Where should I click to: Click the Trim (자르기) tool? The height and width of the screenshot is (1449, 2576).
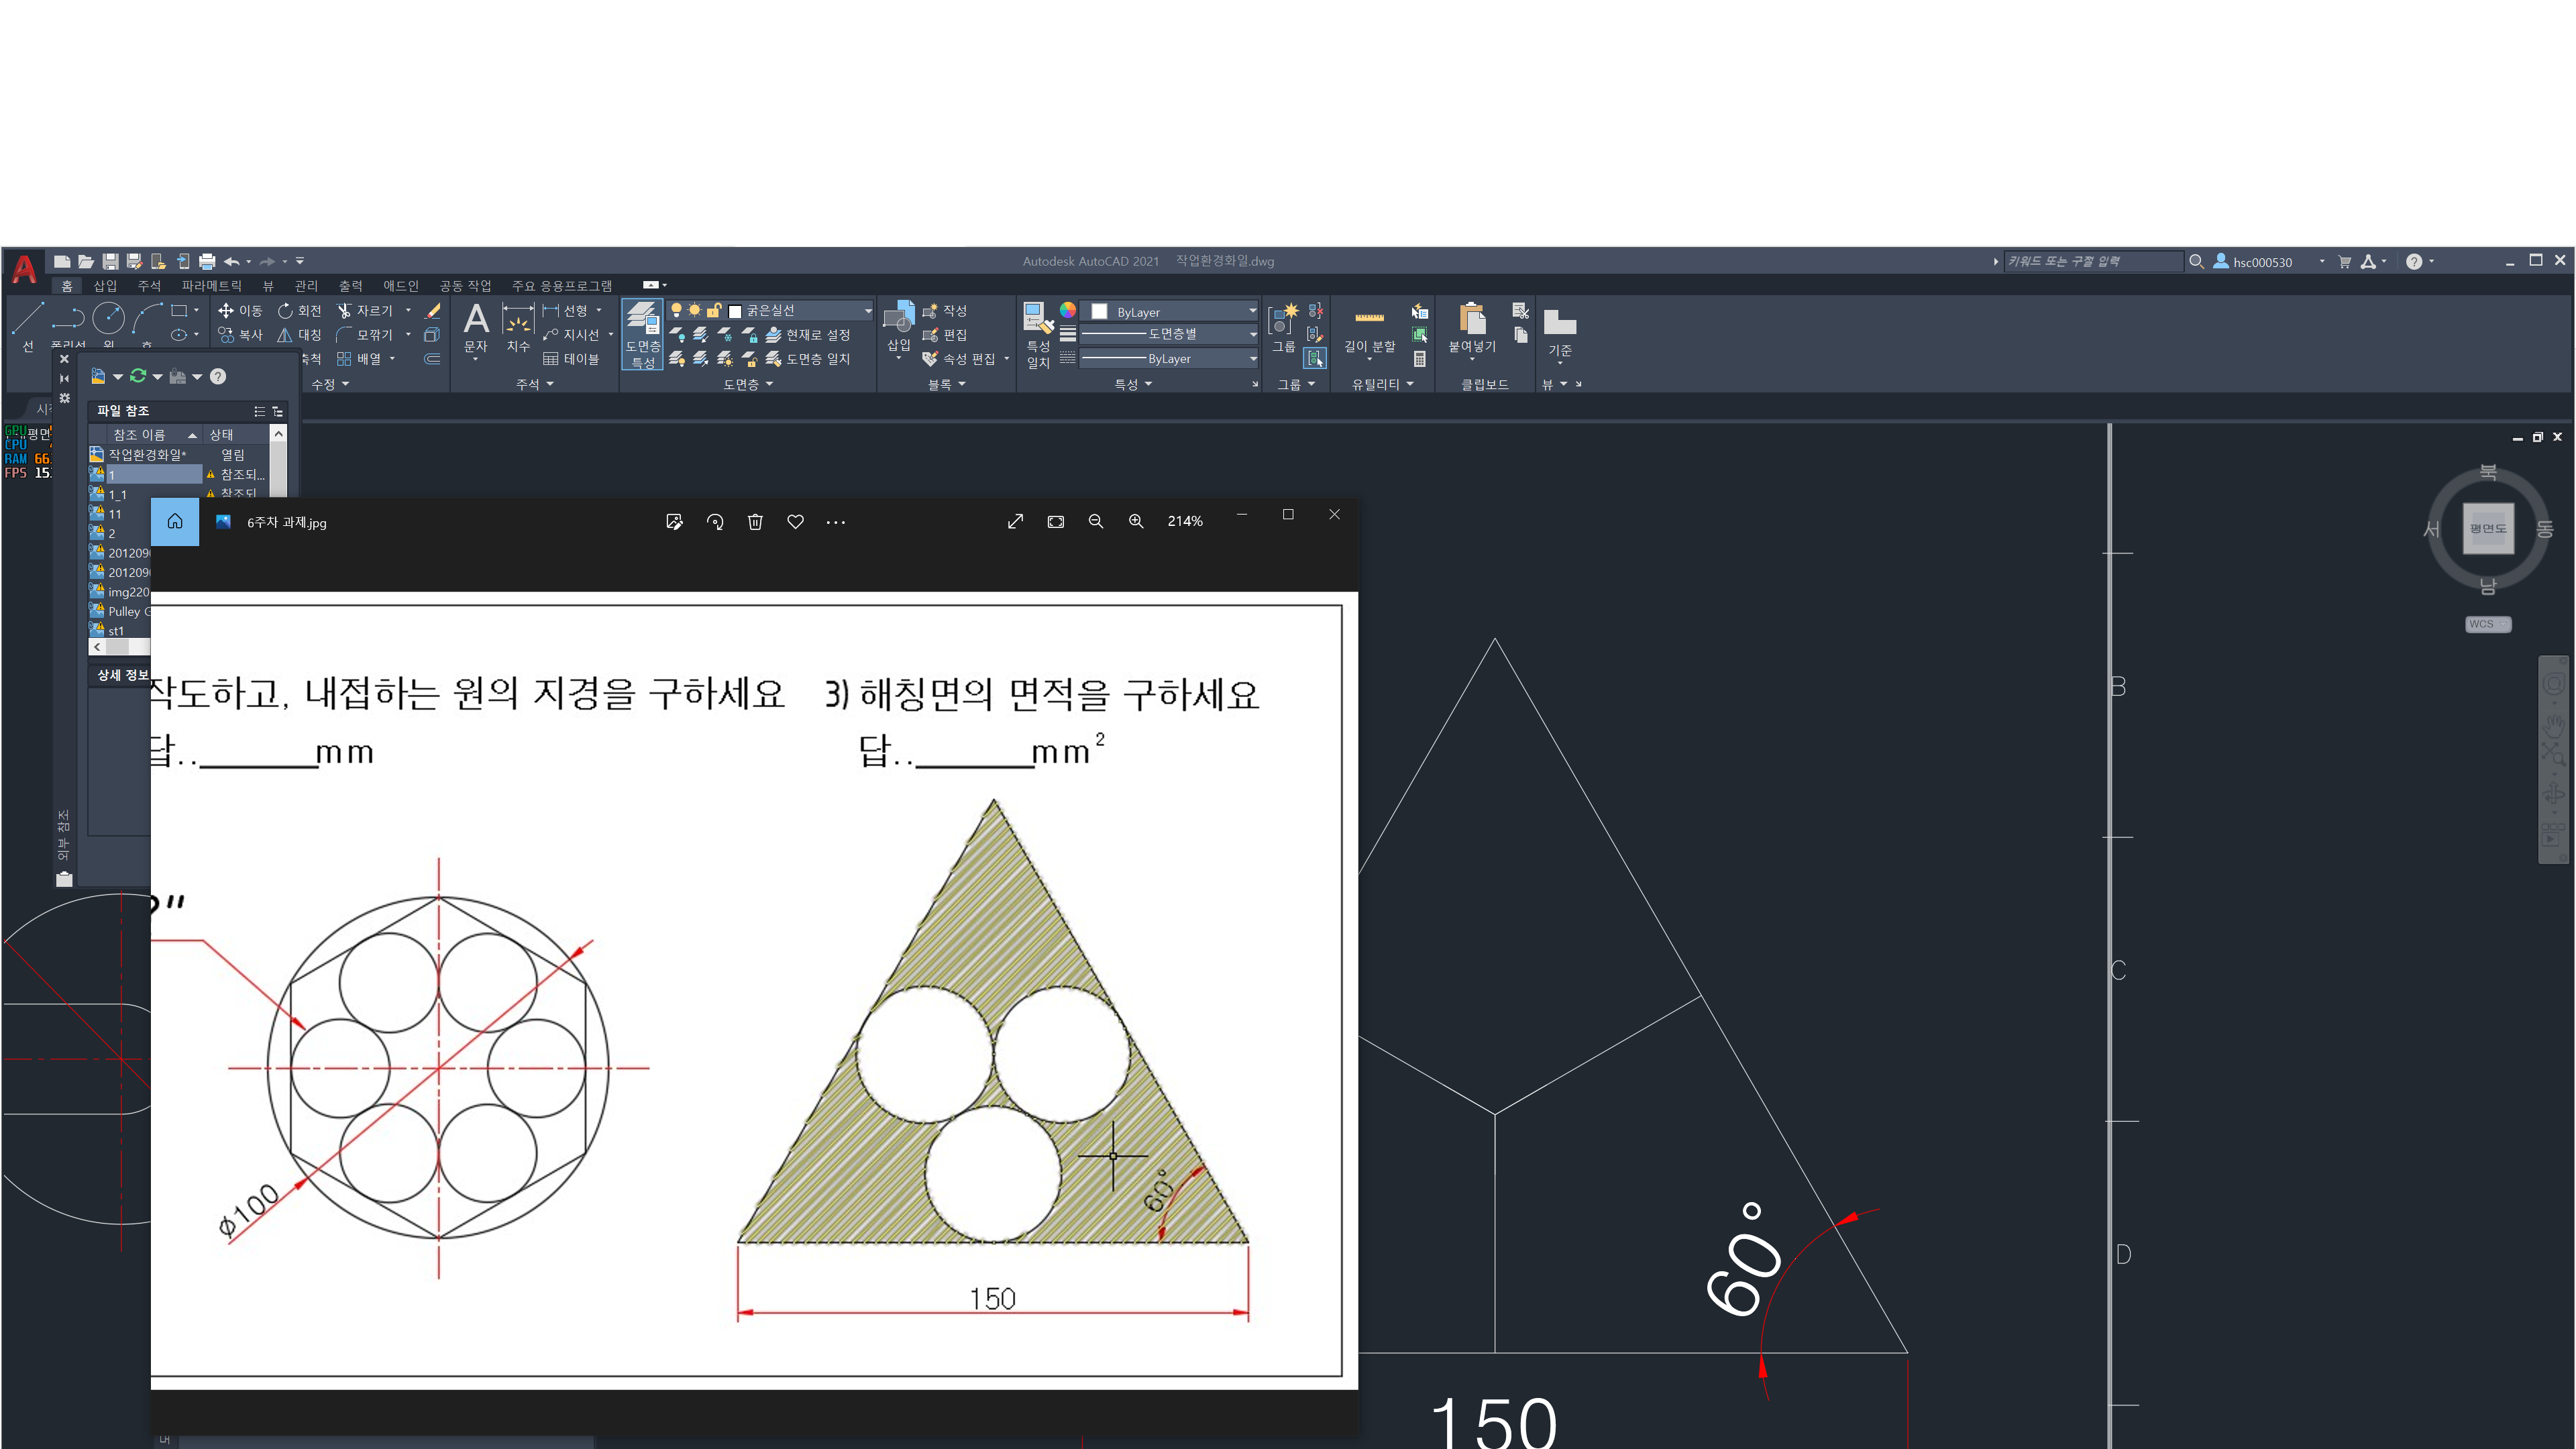coord(365,311)
